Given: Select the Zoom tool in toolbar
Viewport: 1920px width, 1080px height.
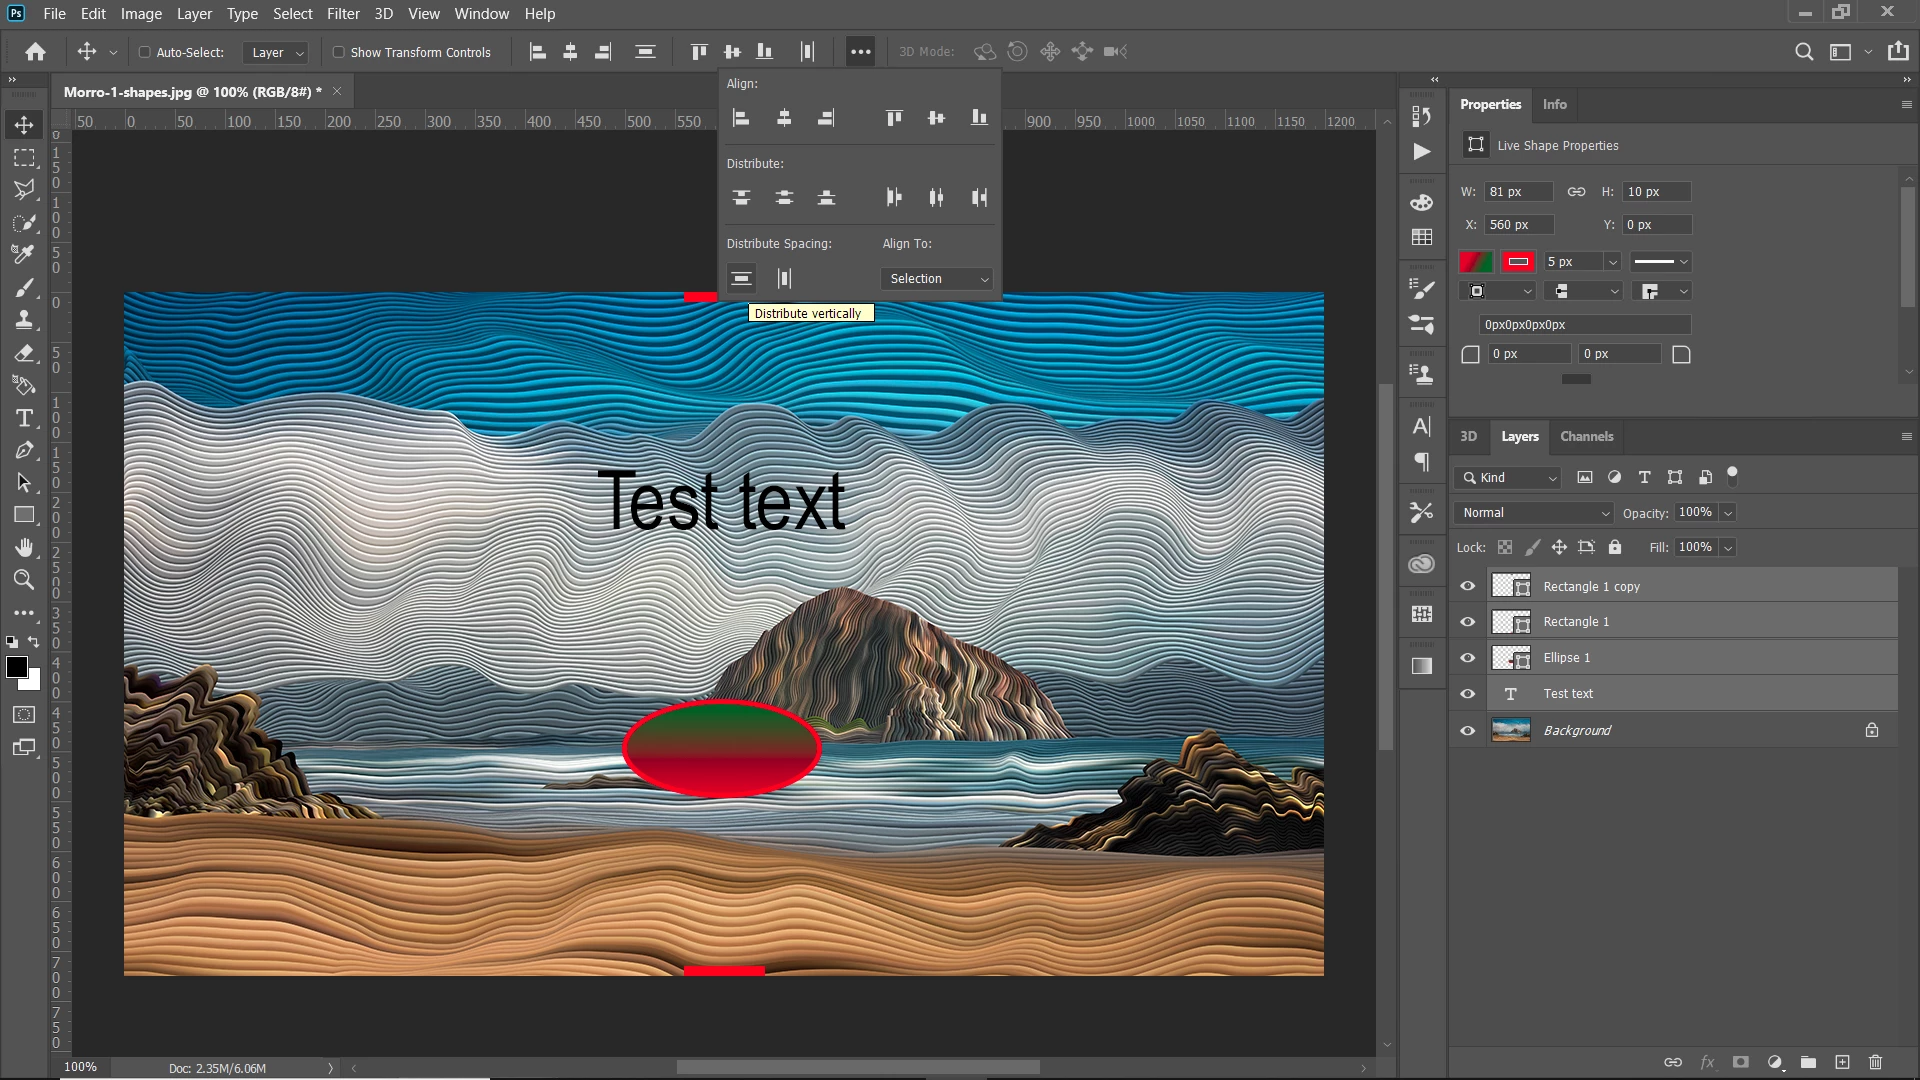Looking at the screenshot, I should click(24, 580).
